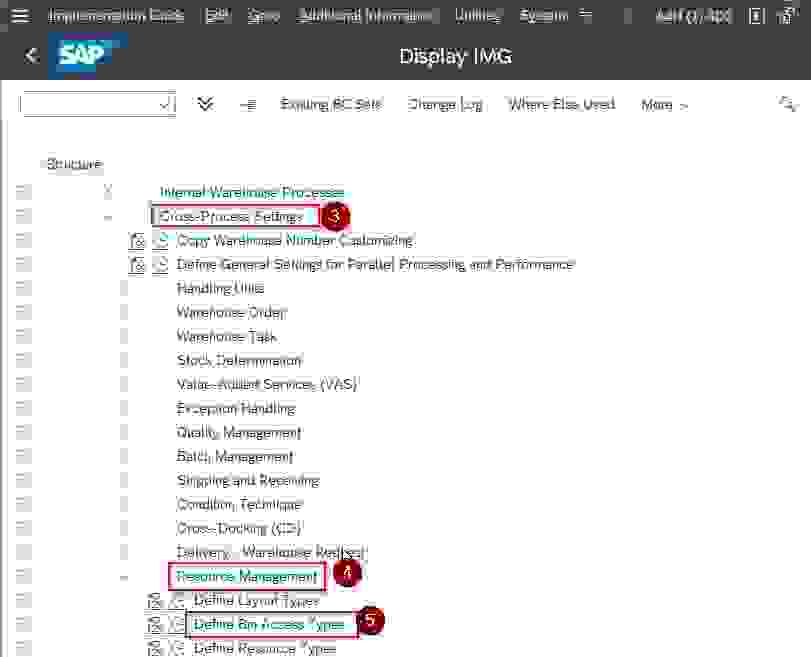This screenshot has height=657, width=811.
Task: Click the documentation icon beside Define Layout Types
Action: coord(154,600)
